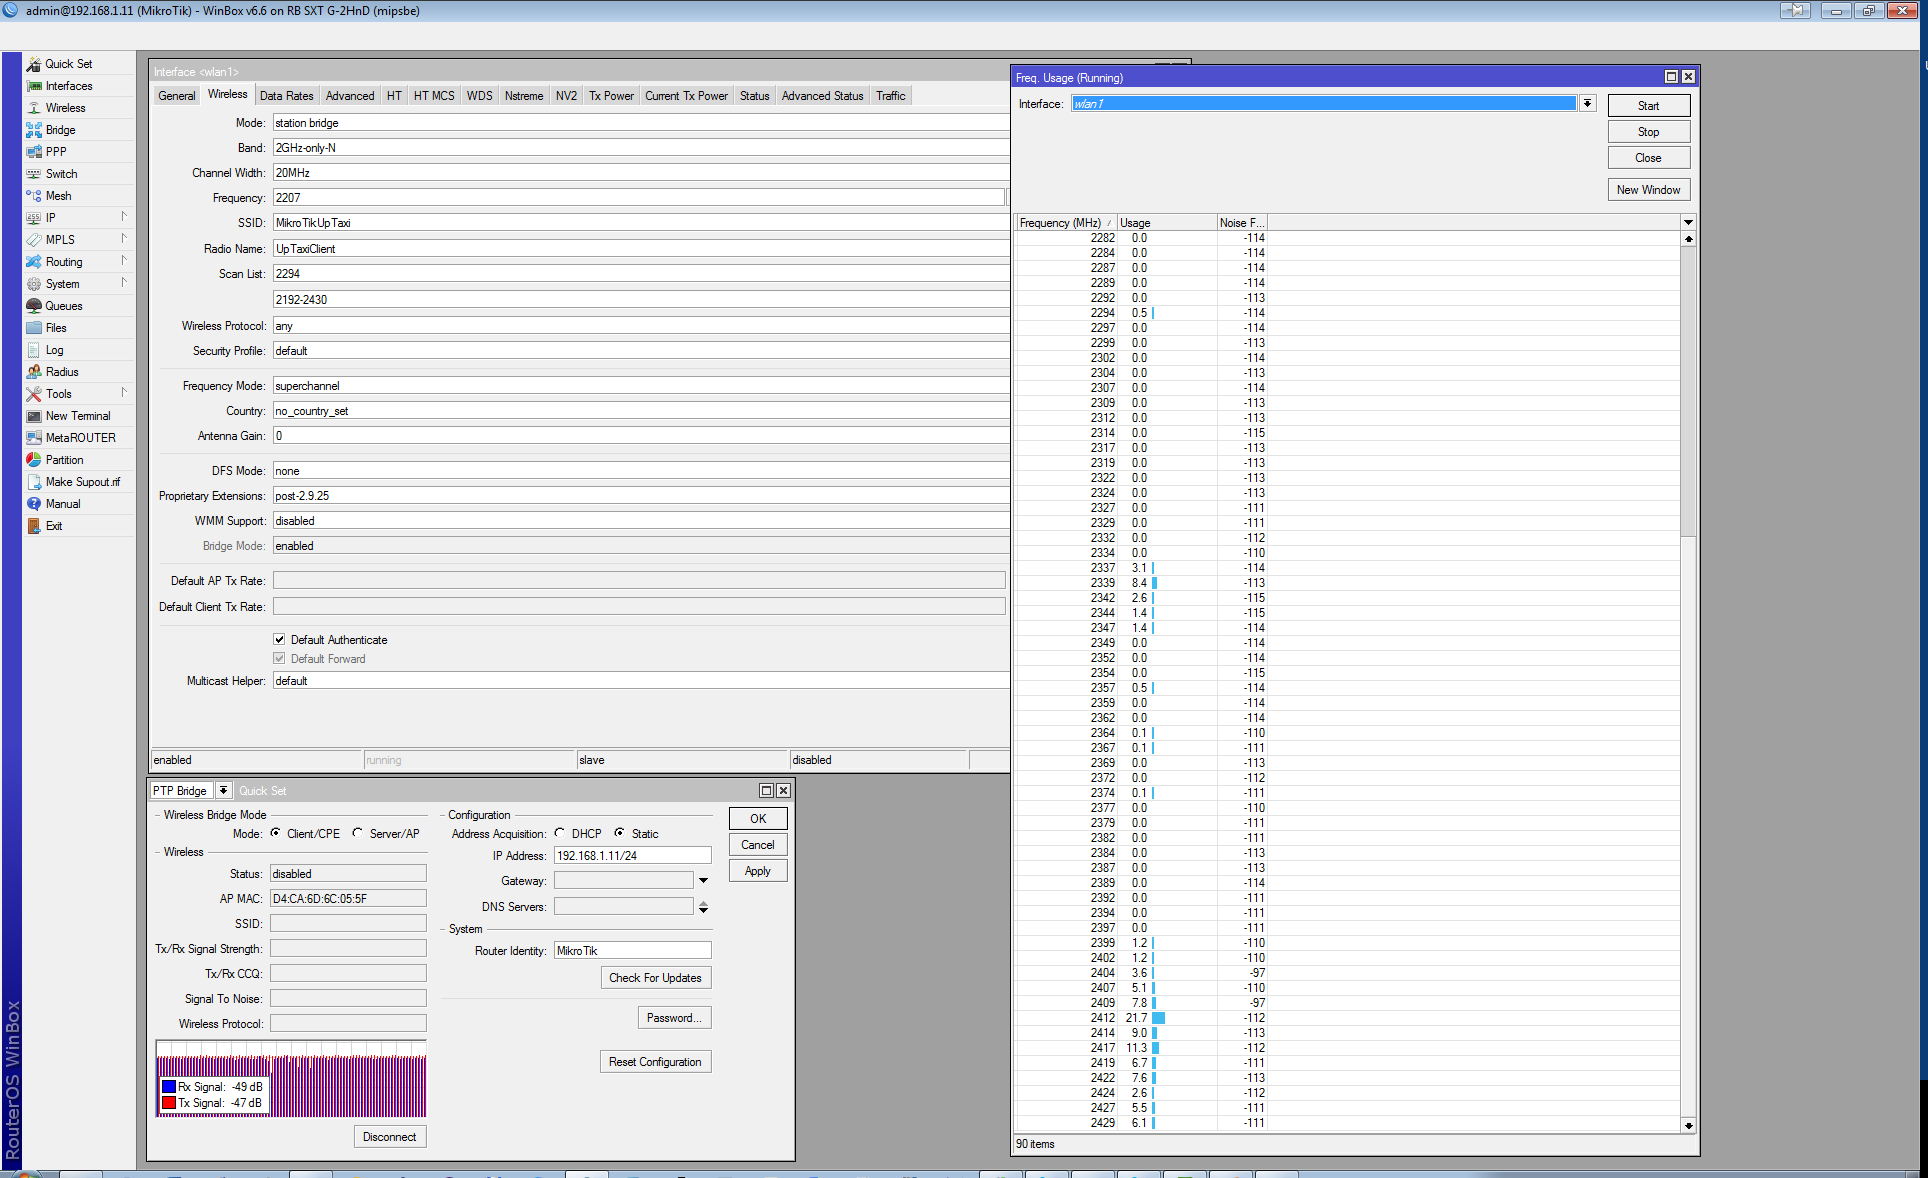
Task: Click the Make Supout.rif icon
Action: coord(34,482)
